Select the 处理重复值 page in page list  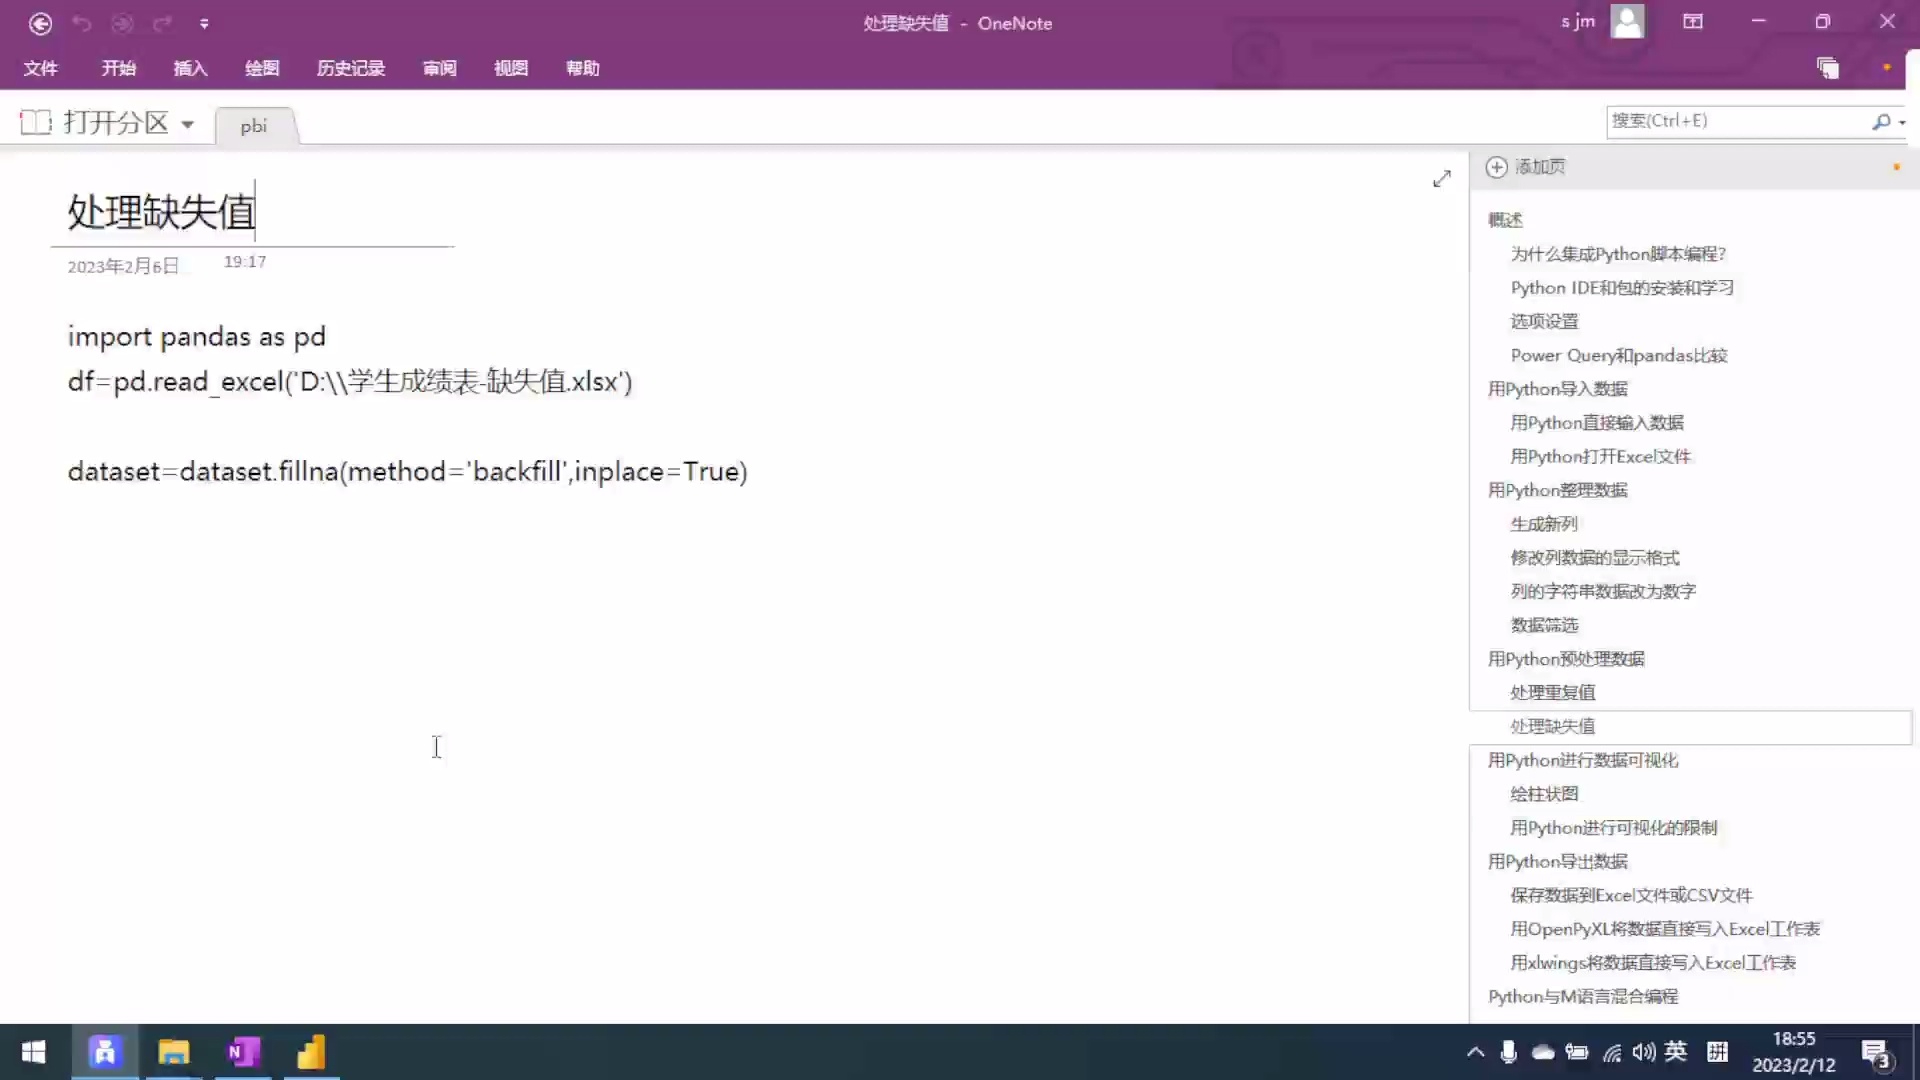[x=1551, y=691]
